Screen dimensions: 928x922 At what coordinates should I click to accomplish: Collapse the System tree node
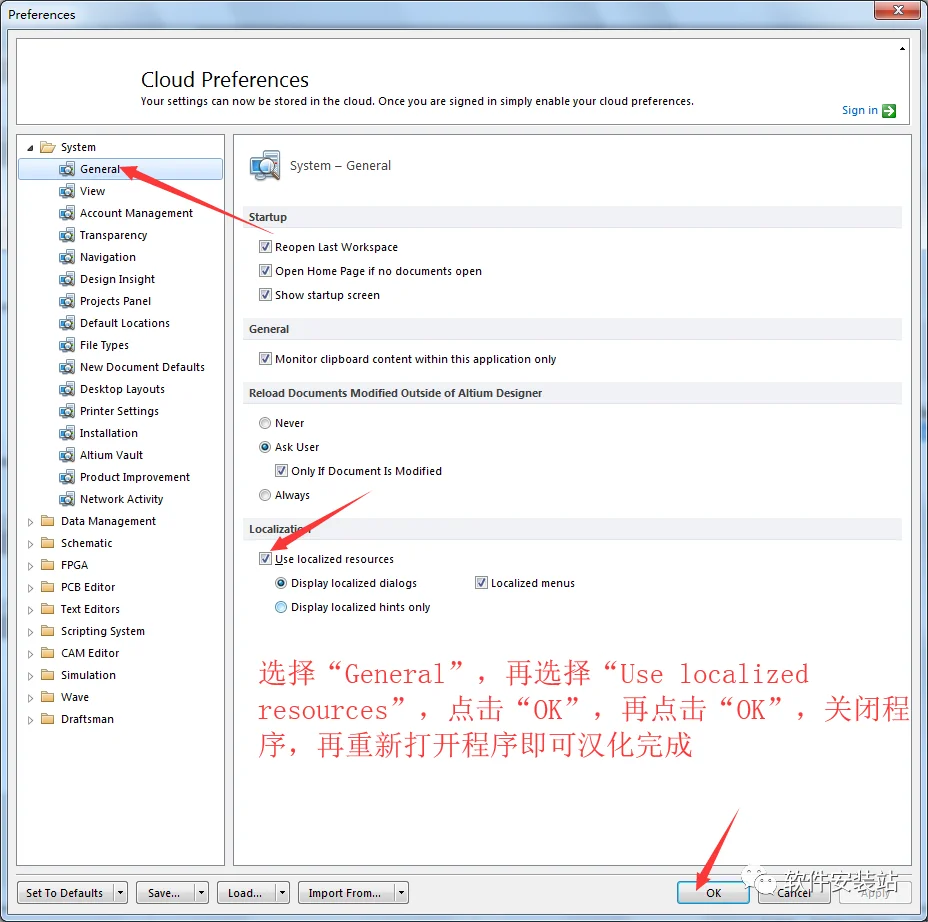pyautogui.click(x=30, y=147)
